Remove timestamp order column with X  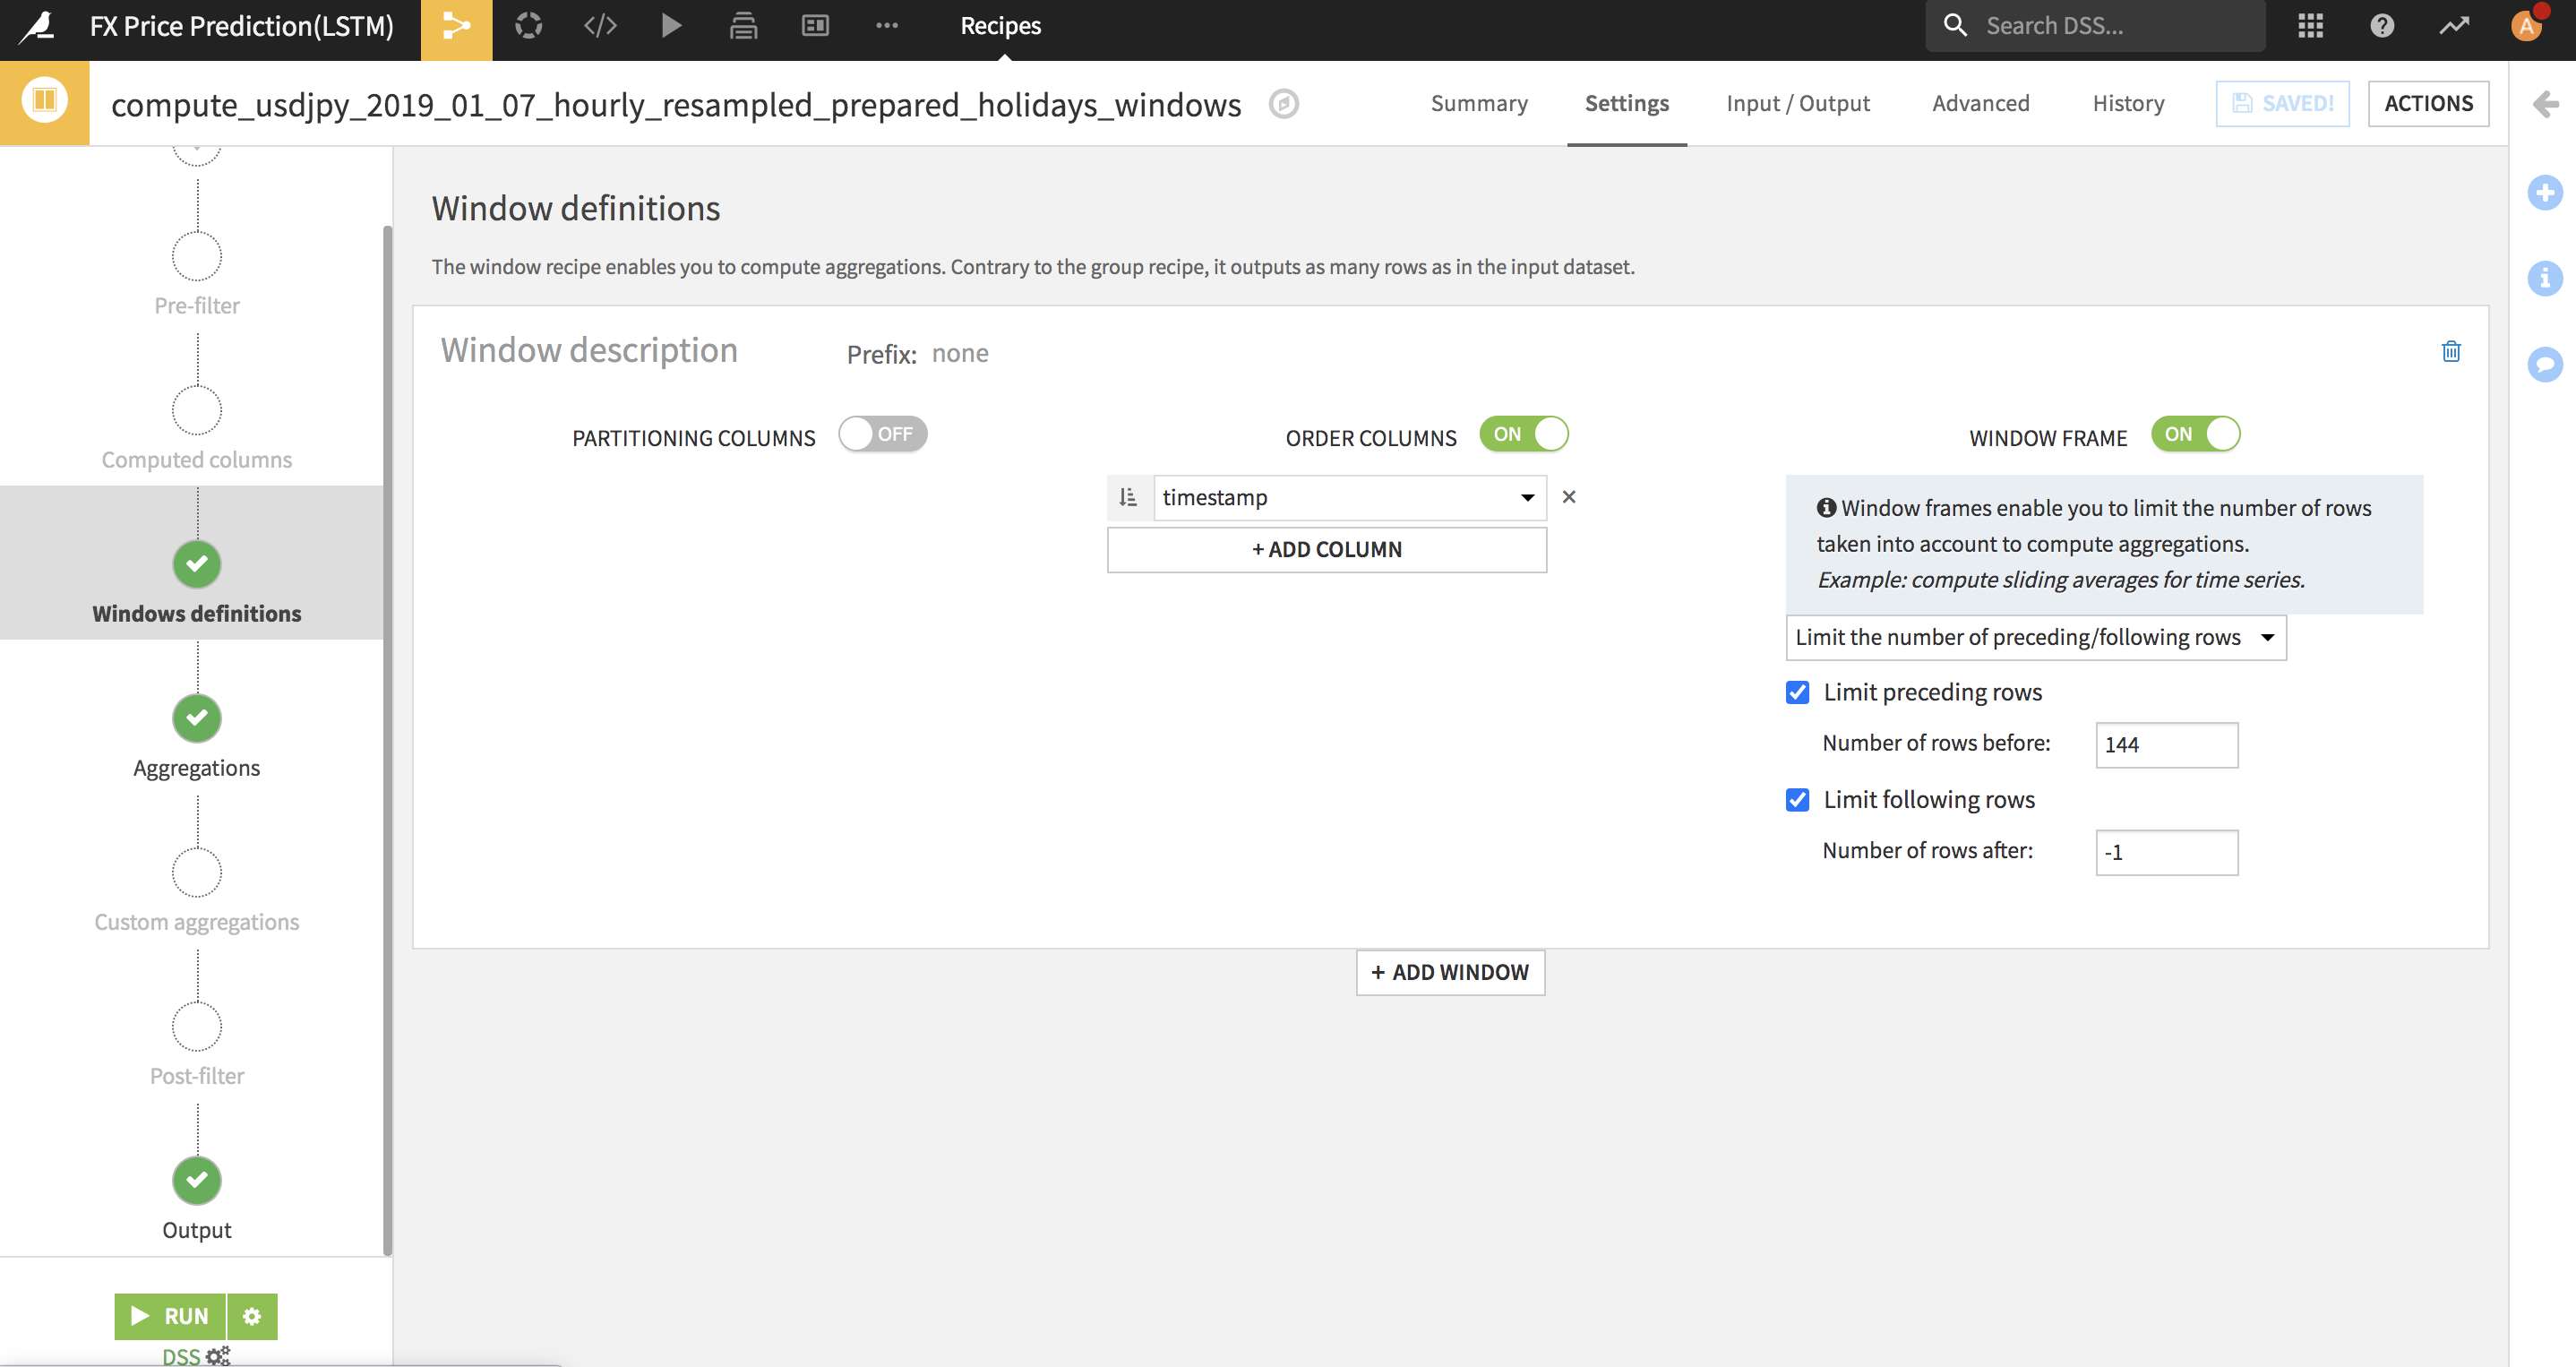(1568, 497)
